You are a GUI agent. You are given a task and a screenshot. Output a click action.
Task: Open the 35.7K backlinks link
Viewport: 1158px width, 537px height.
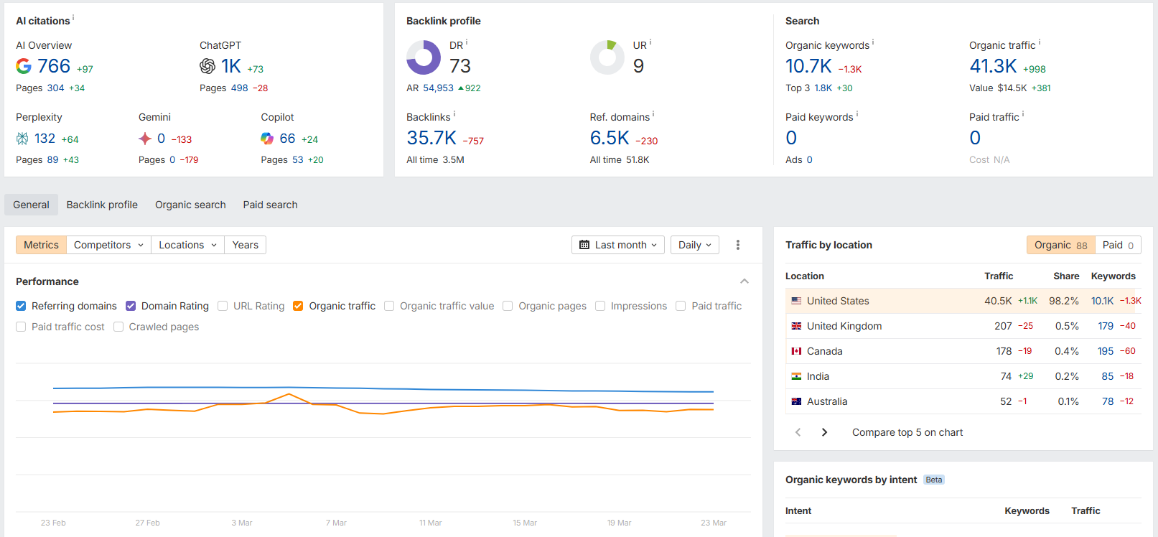tap(431, 138)
